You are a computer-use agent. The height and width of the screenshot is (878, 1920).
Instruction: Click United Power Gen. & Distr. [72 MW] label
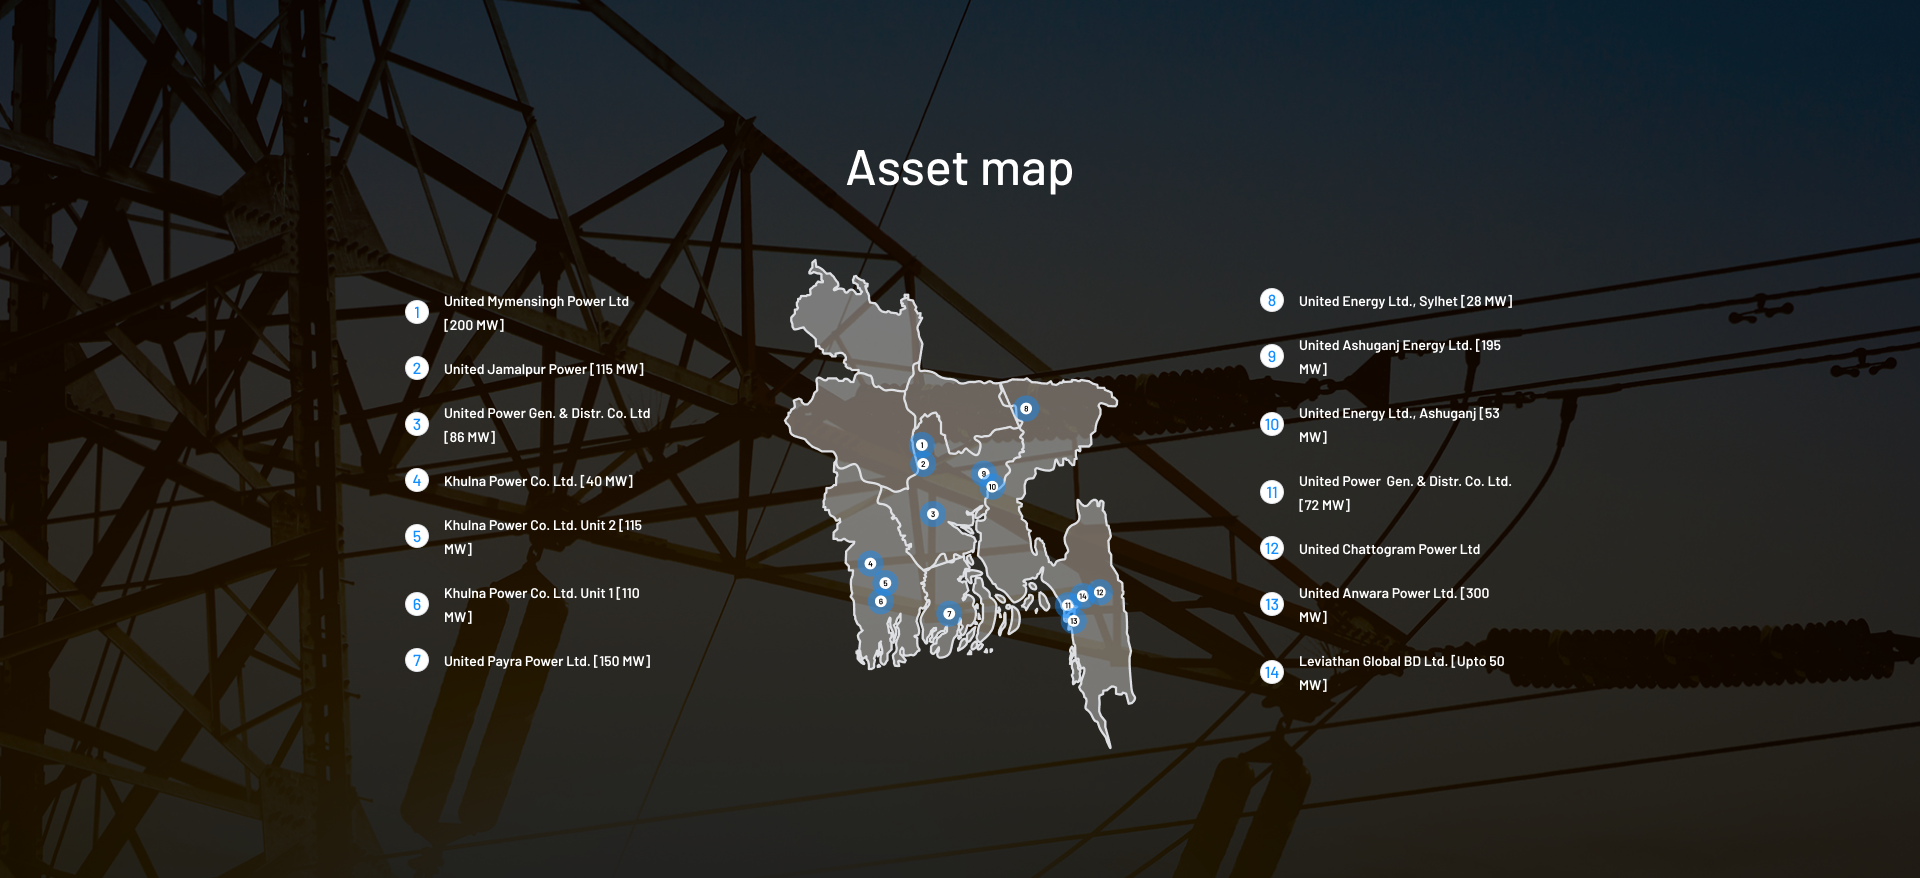click(1405, 493)
